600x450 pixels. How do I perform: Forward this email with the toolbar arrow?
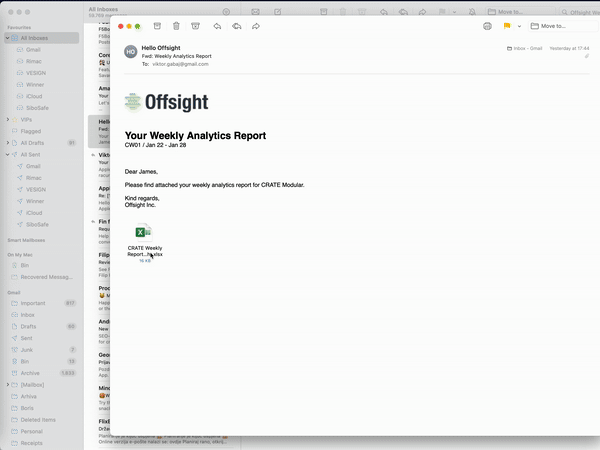pos(256,26)
